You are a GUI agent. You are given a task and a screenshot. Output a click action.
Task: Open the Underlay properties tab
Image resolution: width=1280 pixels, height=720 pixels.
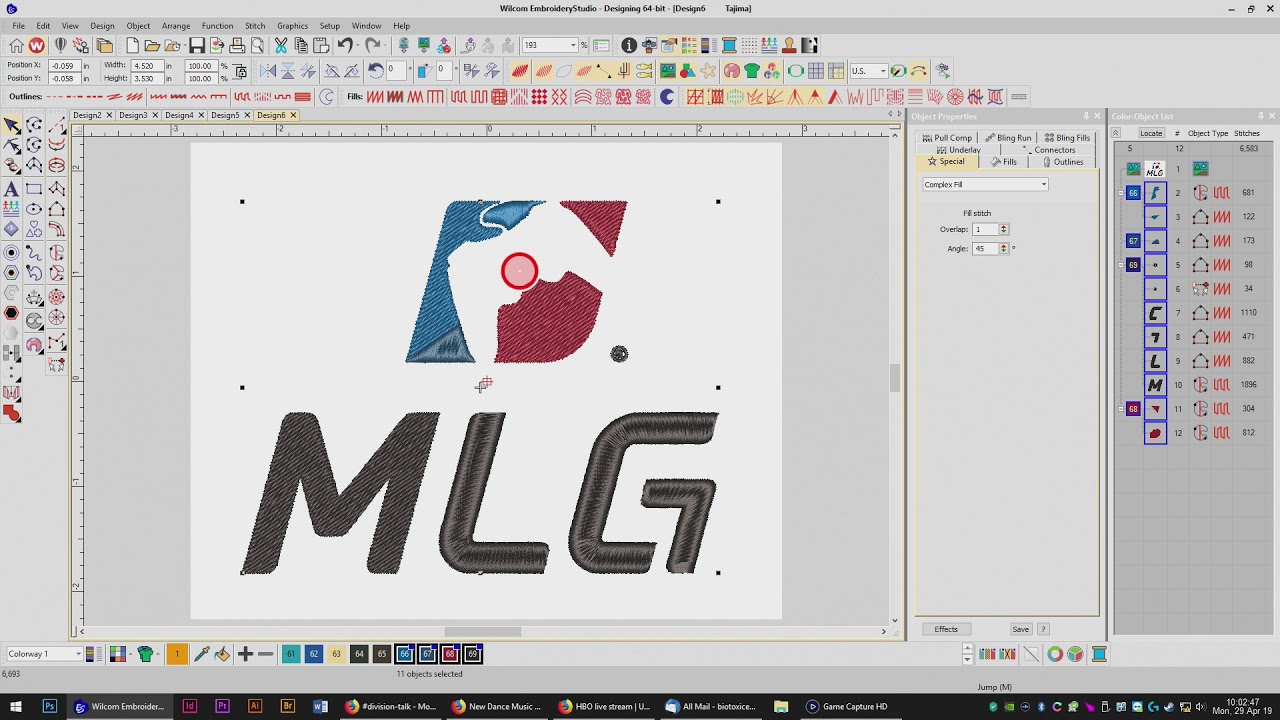[959, 150]
